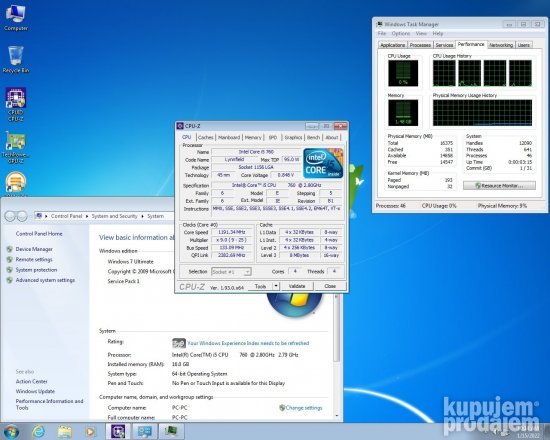The height and width of the screenshot is (440, 550).
Task: Open Performance Information and Tools link
Action: pos(49,404)
